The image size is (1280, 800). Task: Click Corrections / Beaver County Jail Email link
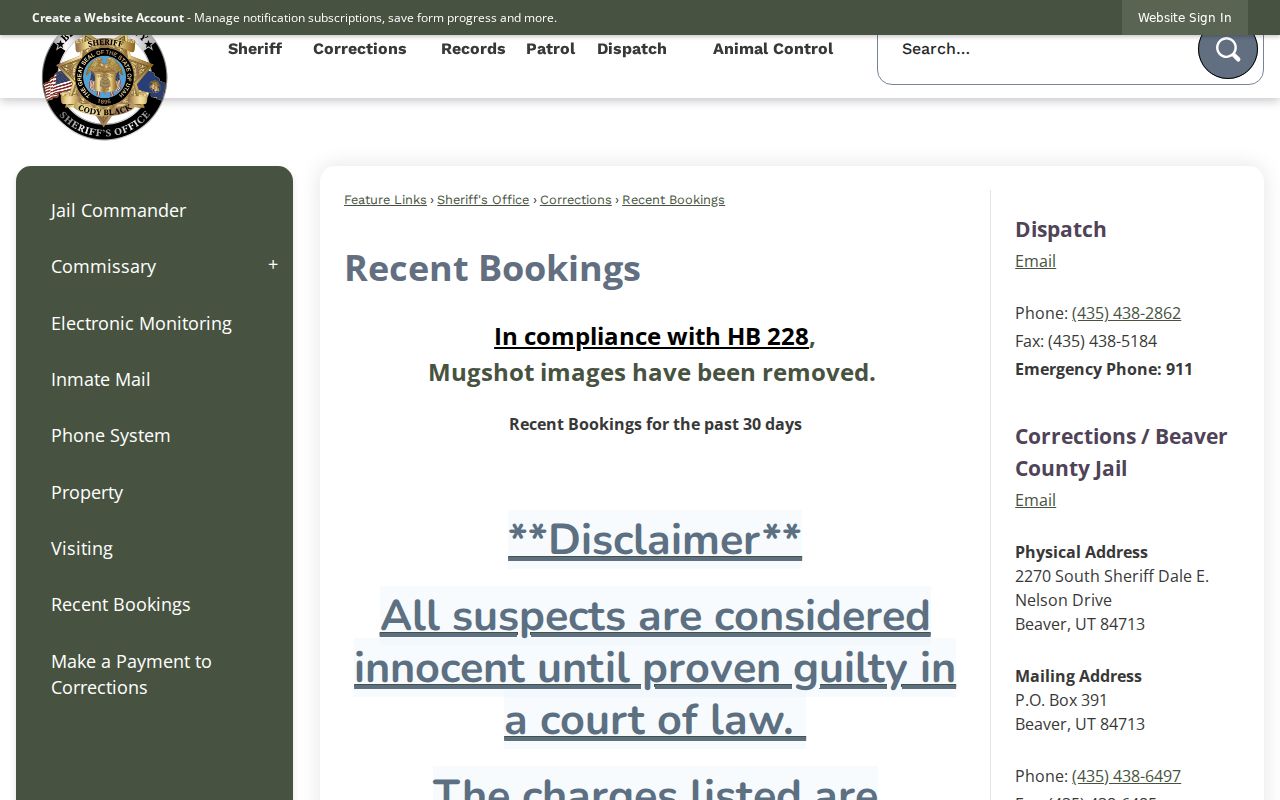1035,500
